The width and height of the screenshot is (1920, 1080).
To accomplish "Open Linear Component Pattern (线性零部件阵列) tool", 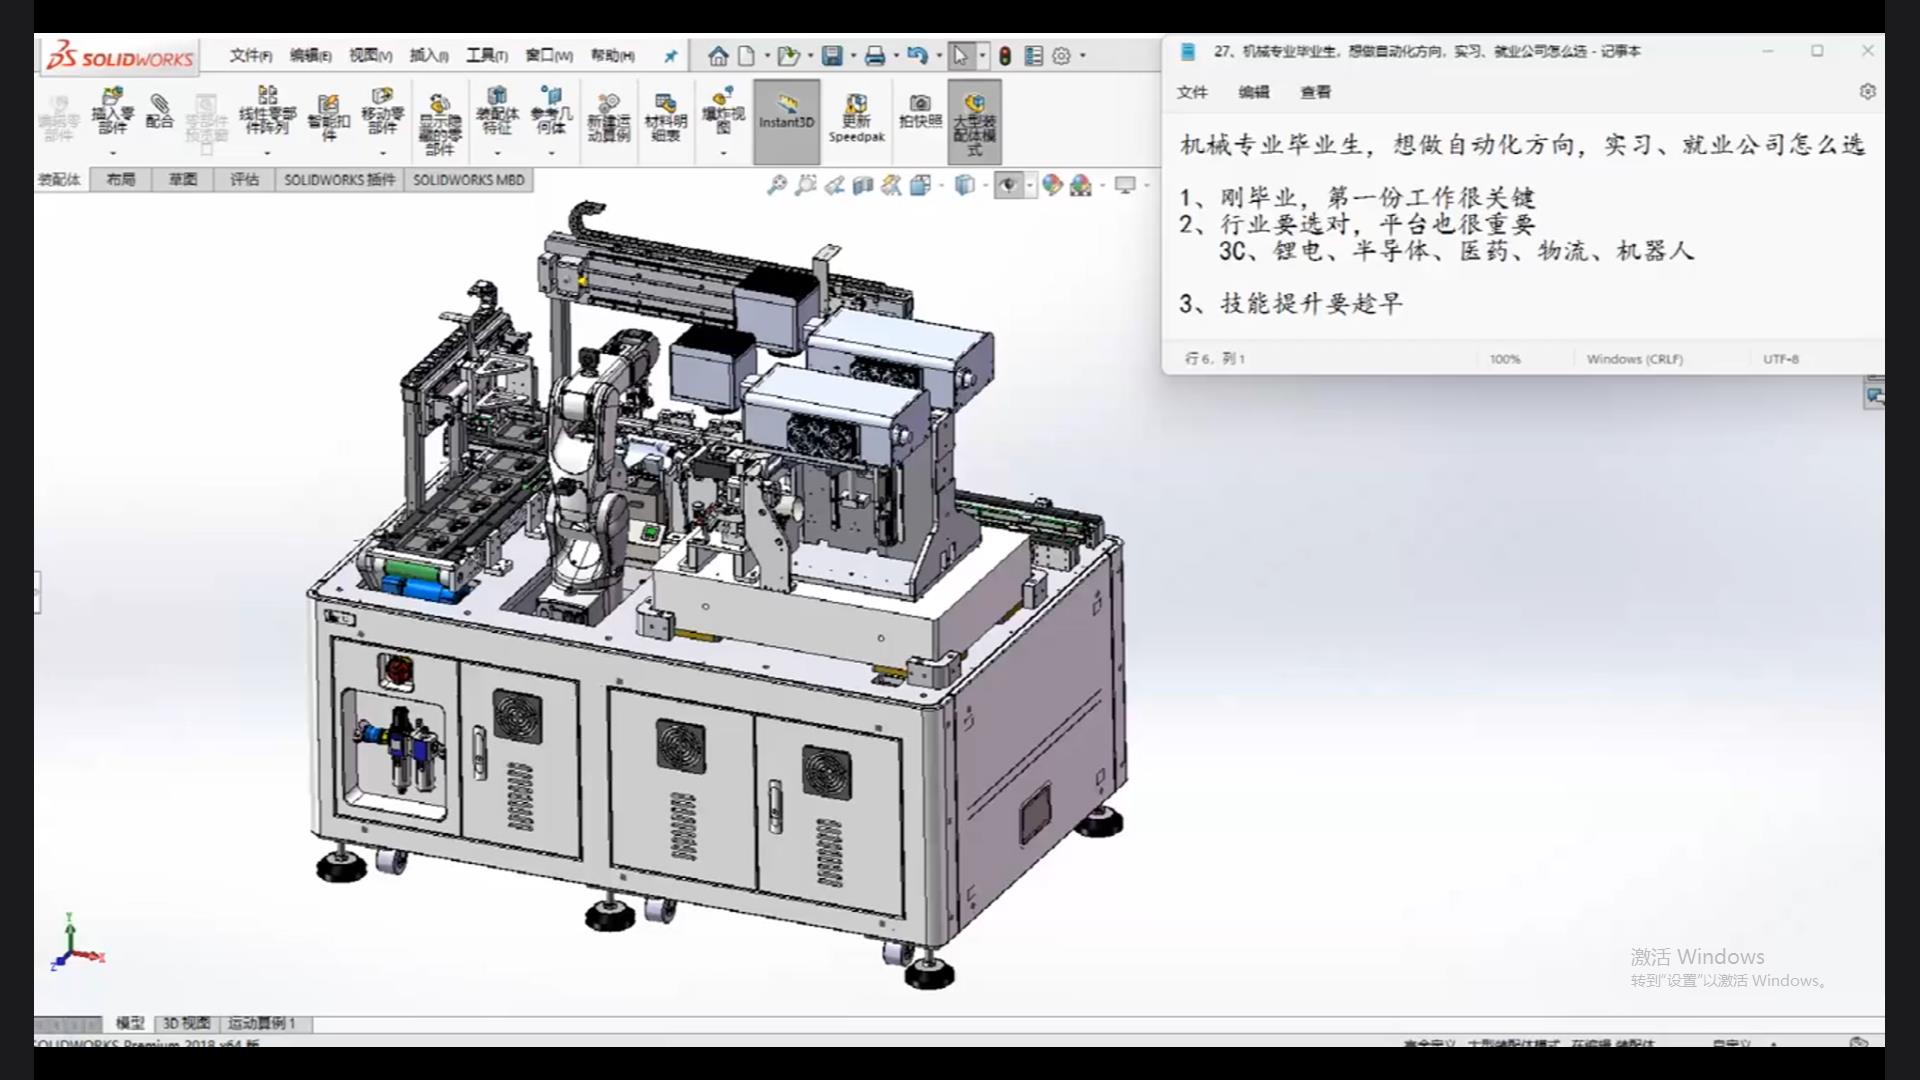I will point(267,111).
